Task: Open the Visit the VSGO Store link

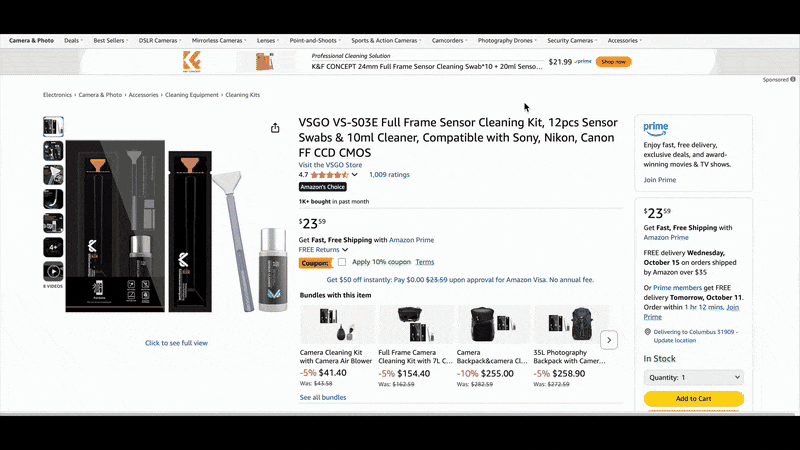Action: (x=333, y=164)
